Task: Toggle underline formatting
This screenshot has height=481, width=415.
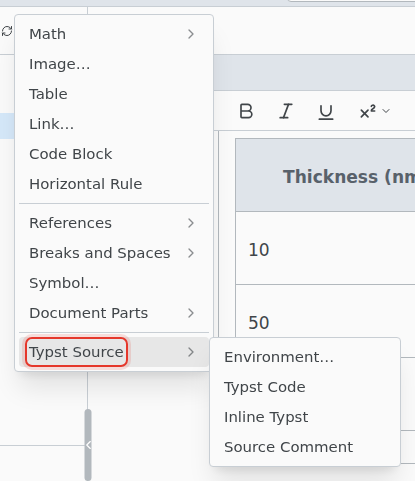Action: point(326,111)
